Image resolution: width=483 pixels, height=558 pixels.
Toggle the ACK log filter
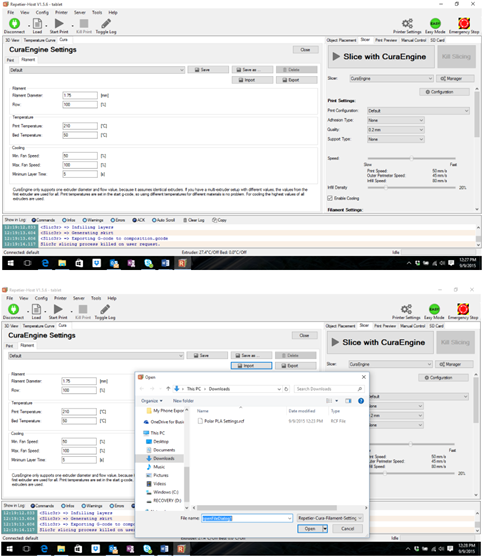pos(135,220)
